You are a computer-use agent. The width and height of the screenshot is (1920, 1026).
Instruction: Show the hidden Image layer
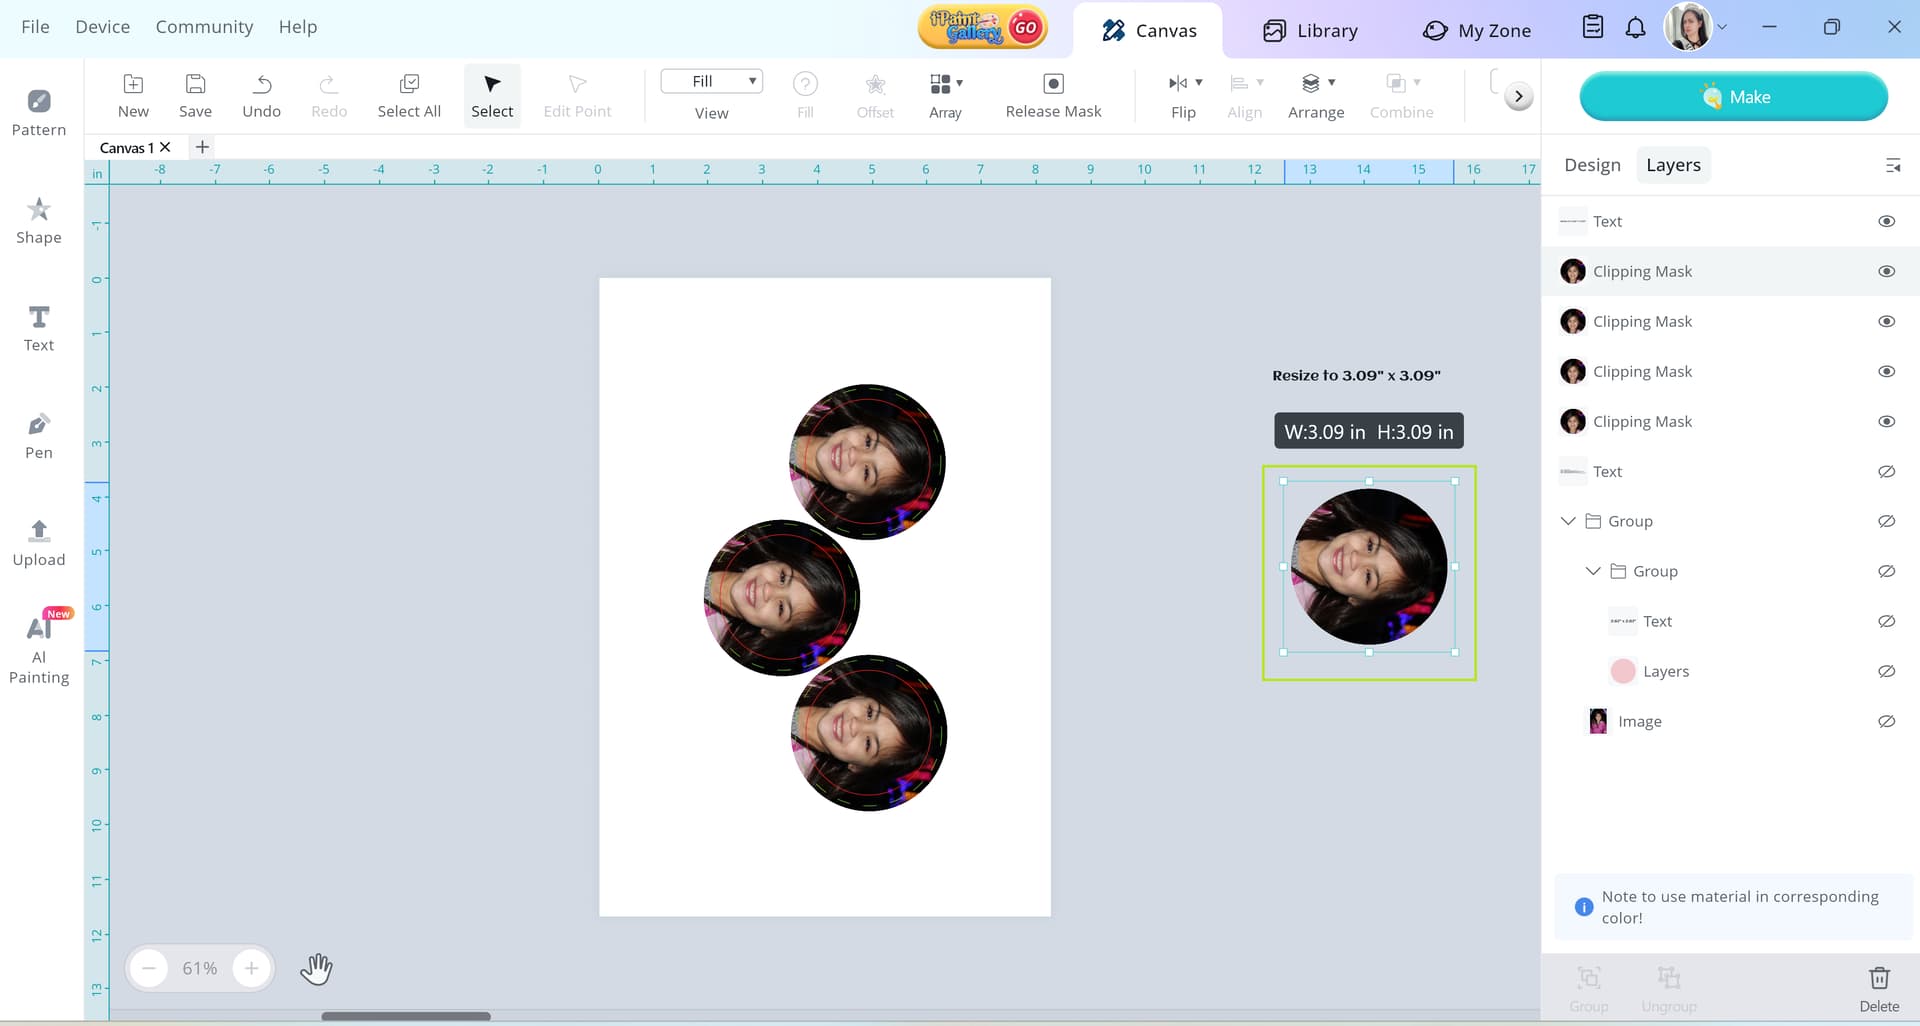tap(1886, 721)
